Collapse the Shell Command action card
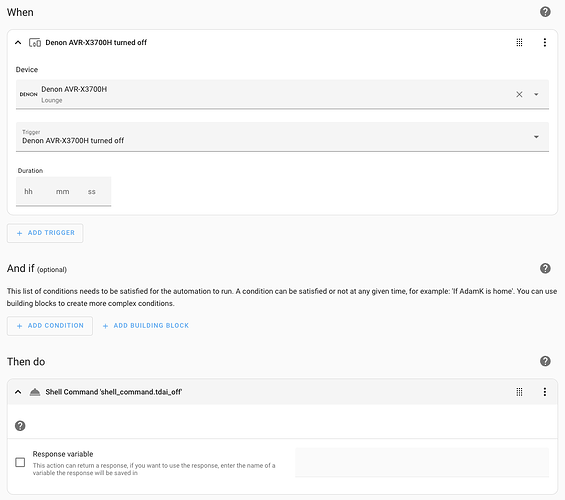Viewport: 565px width, 500px height. tap(18, 392)
